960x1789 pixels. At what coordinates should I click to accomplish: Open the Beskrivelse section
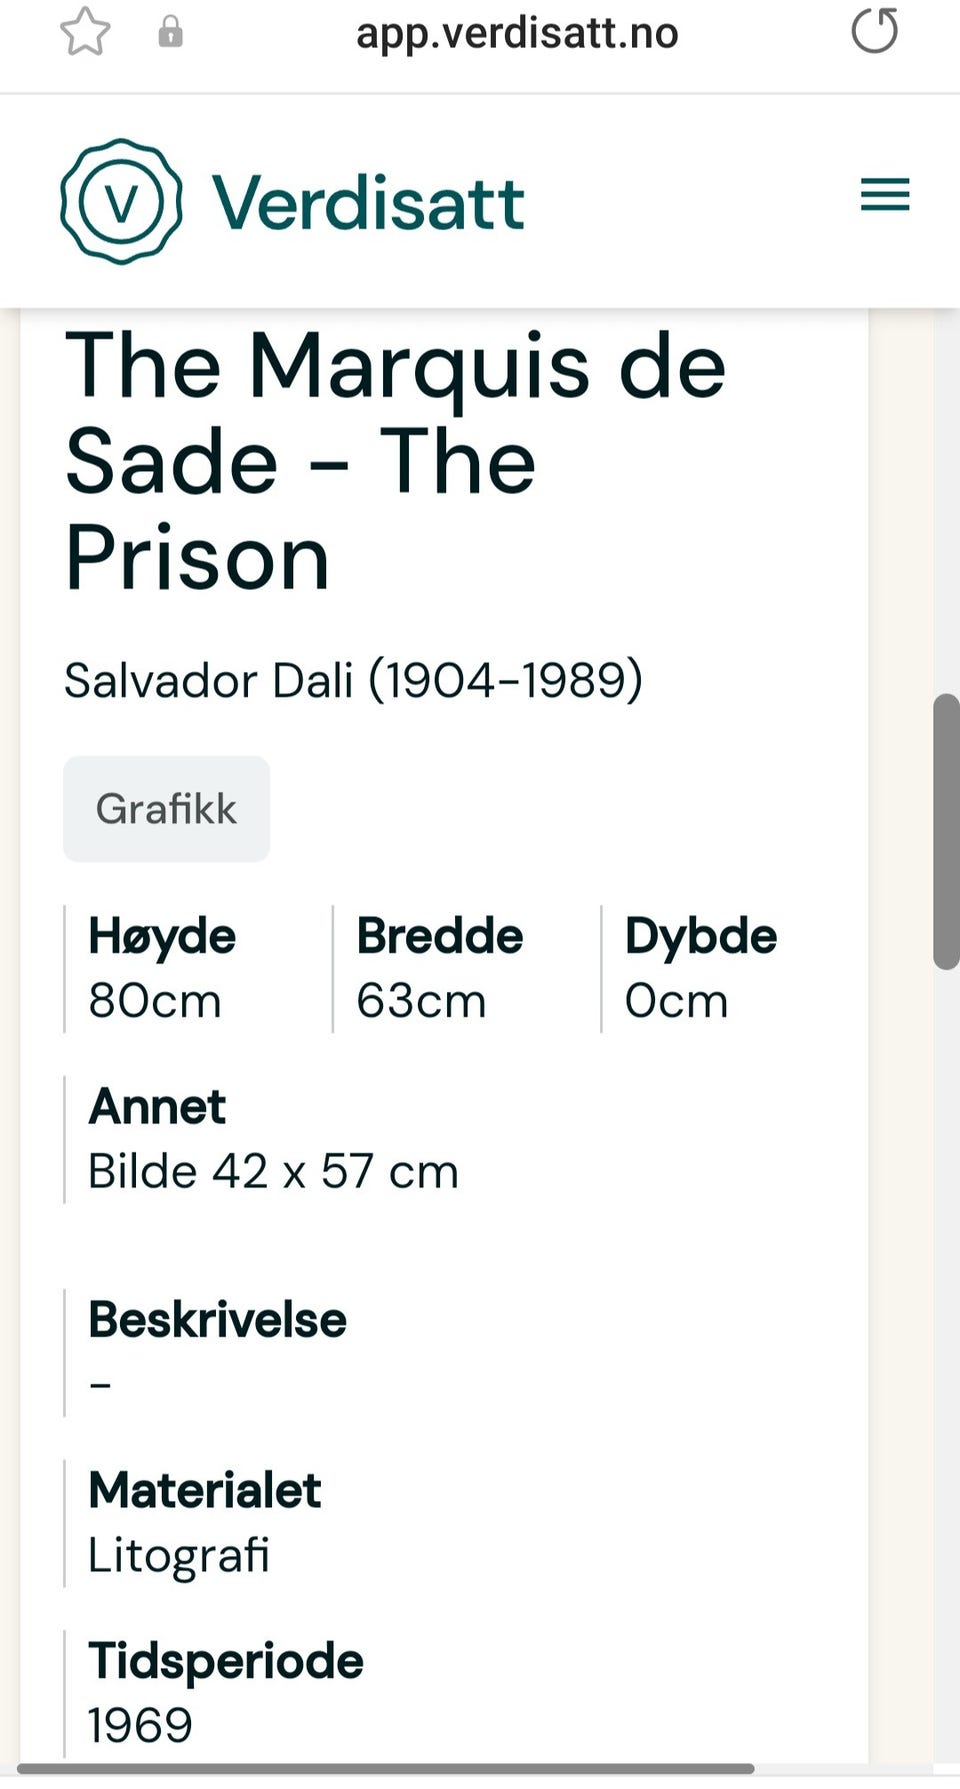pos(215,1320)
